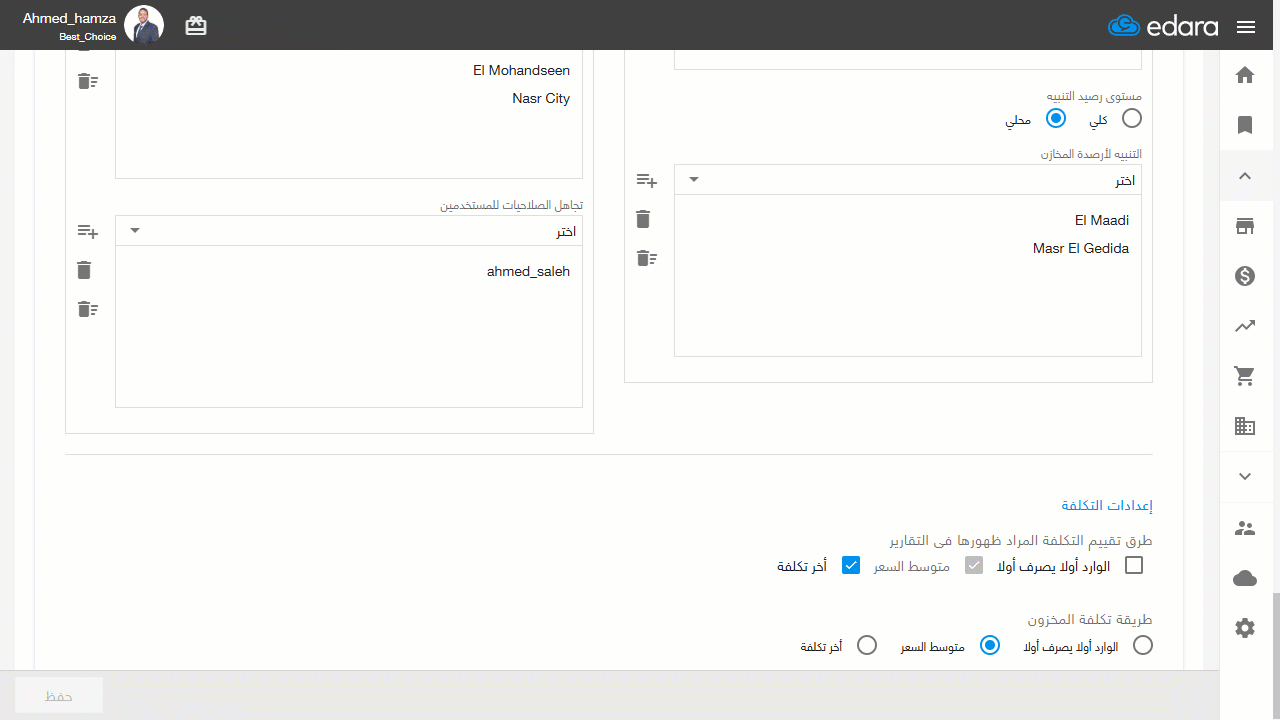Open ignore permissions for users dropdown
Image resolution: width=1280 pixels, height=720 pixels.
[x=349, y=231]
